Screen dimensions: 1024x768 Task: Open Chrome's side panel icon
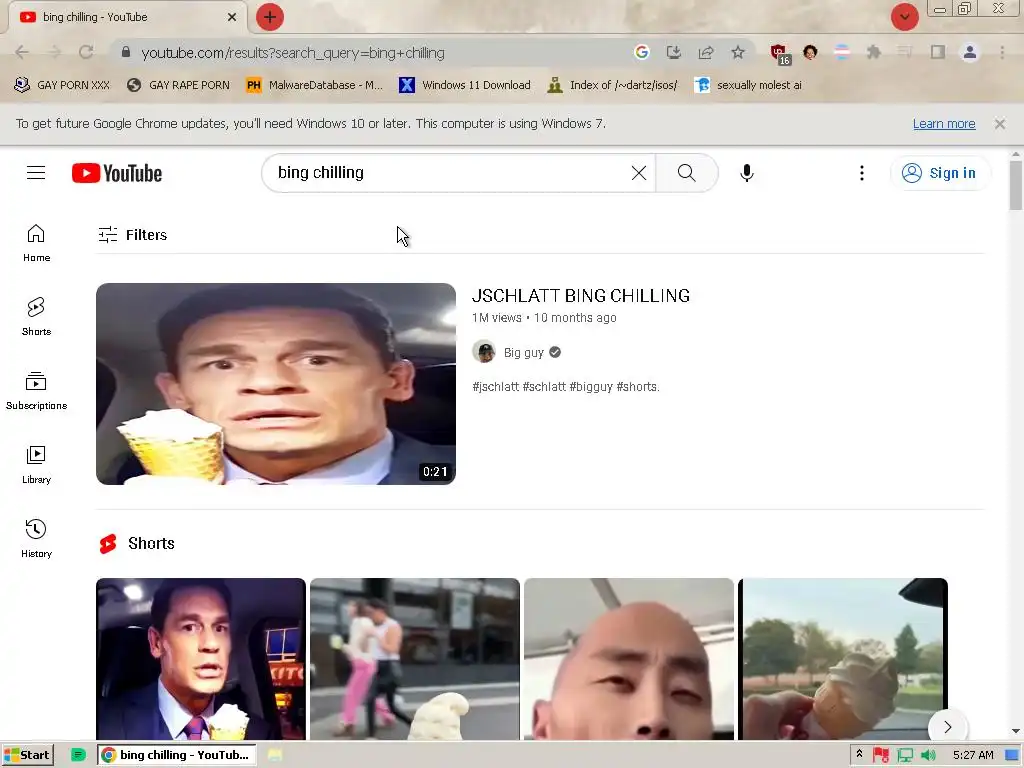coord(938,52)
